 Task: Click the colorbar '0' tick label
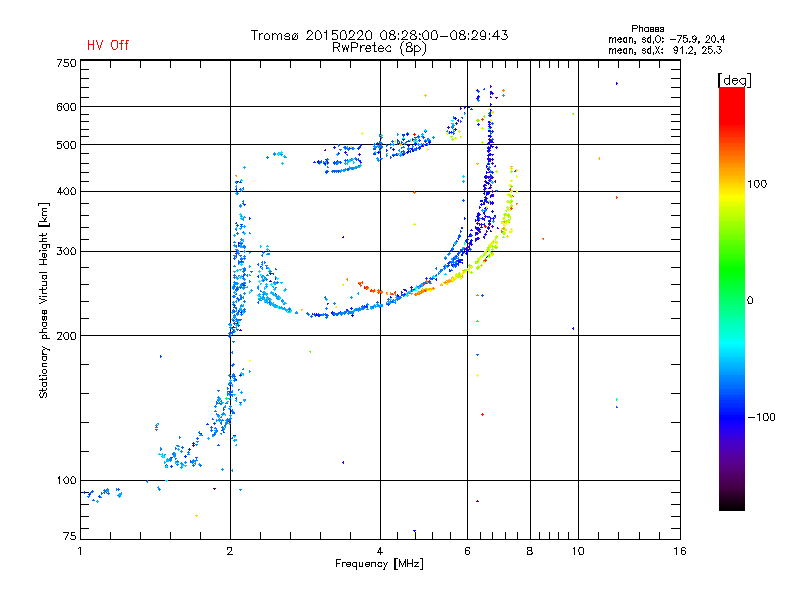coord(750,301)
